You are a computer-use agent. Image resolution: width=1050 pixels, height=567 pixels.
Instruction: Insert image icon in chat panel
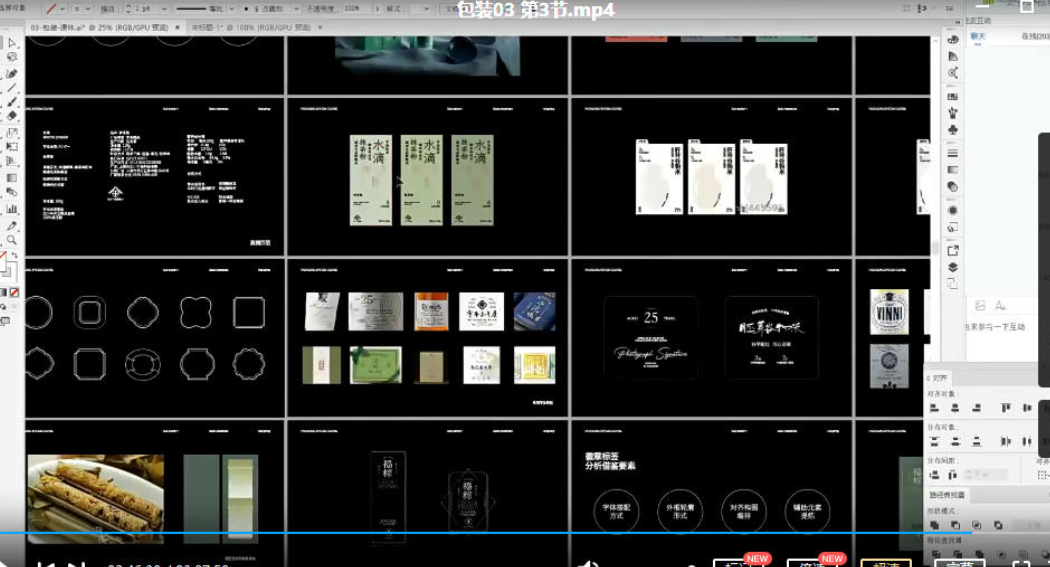click(980, 306)
